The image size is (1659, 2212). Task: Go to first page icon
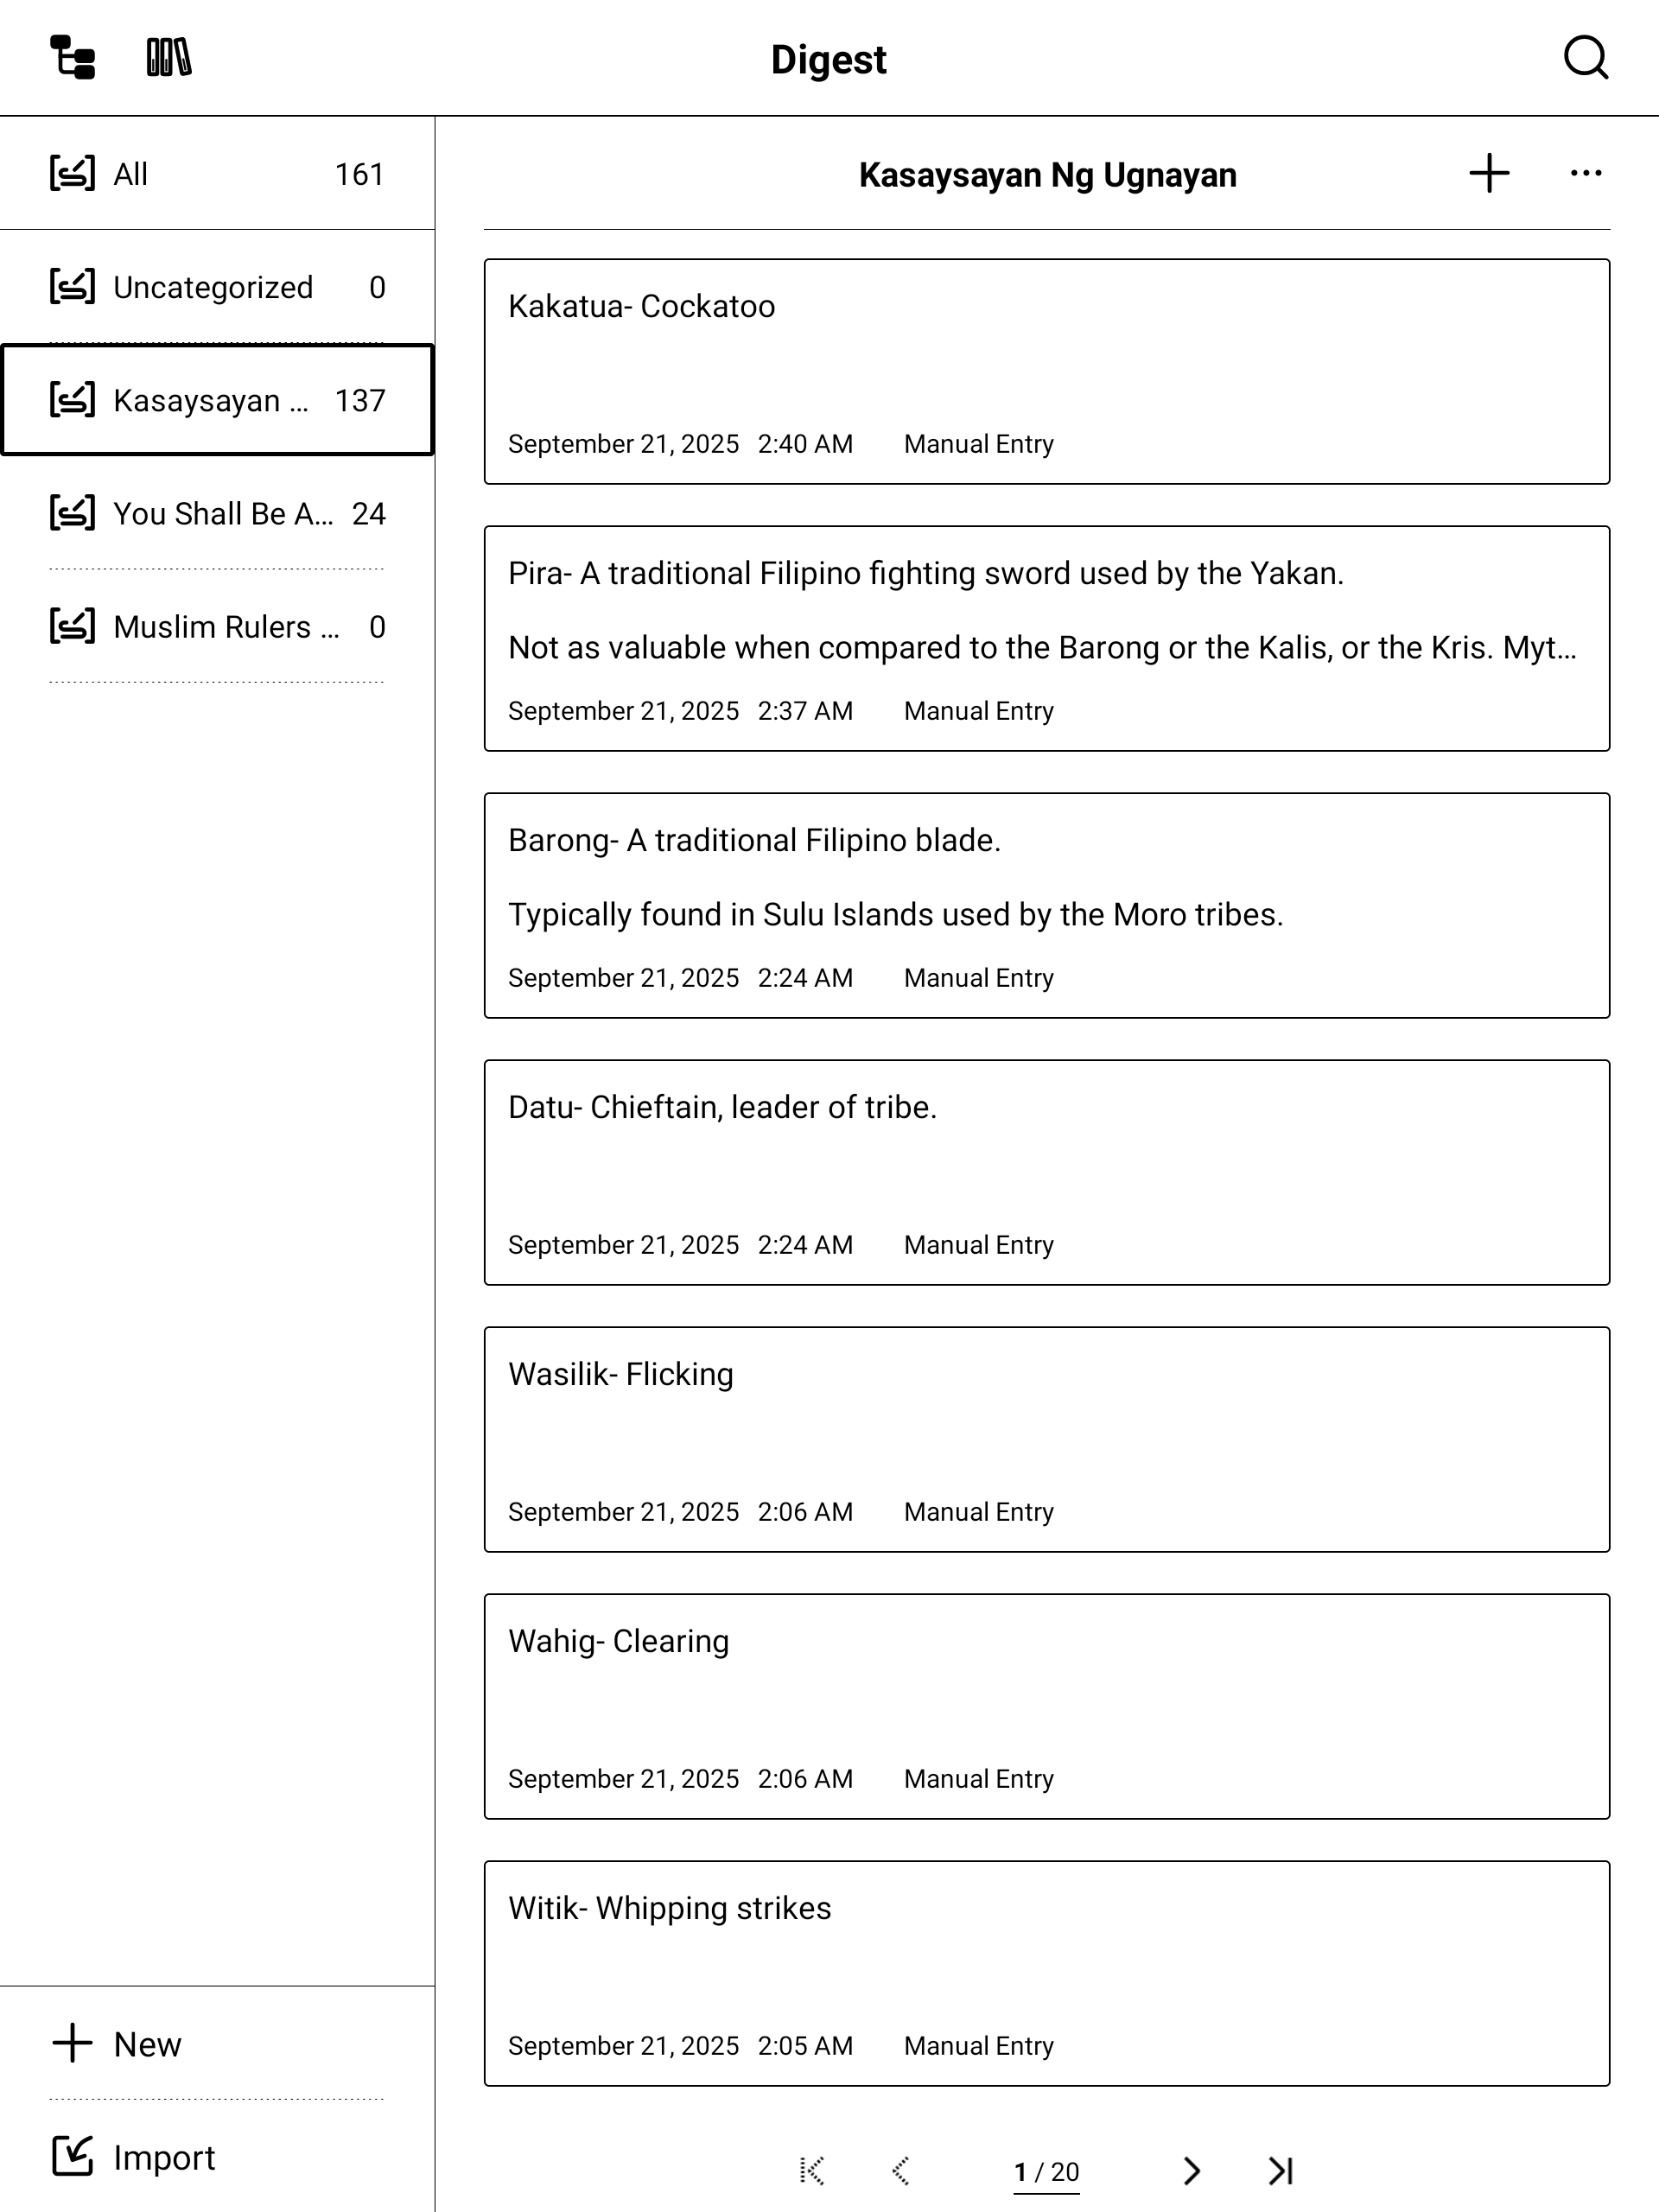coord(811,2170)
